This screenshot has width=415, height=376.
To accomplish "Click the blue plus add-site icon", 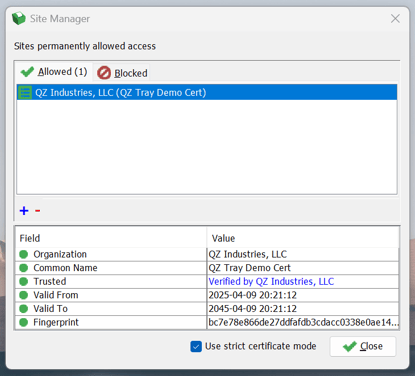I will click(24, 211).
